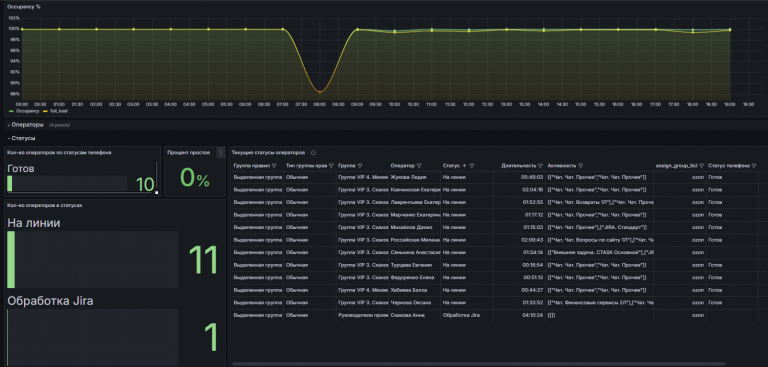Select operator Ковчинская Екатерина cell

(x=414, y=190)
